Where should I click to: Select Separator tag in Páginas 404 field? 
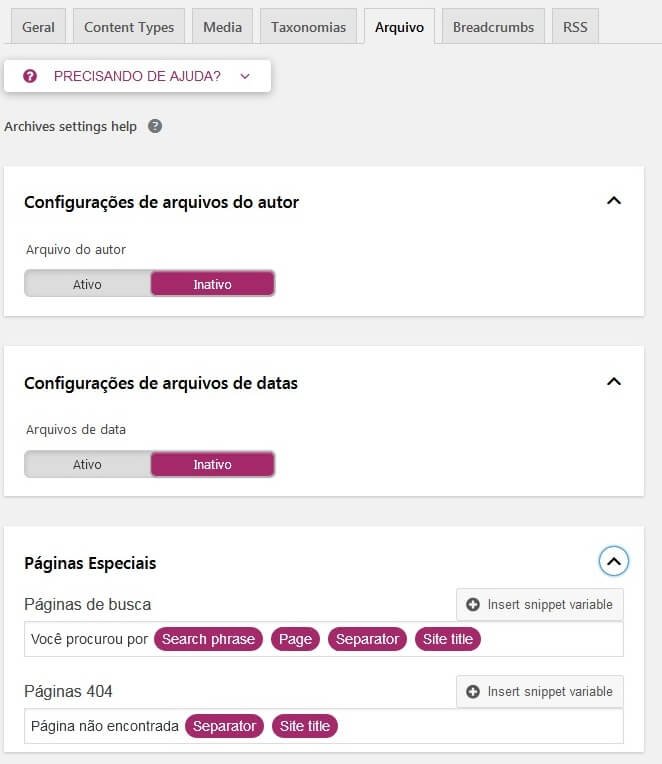224,726
